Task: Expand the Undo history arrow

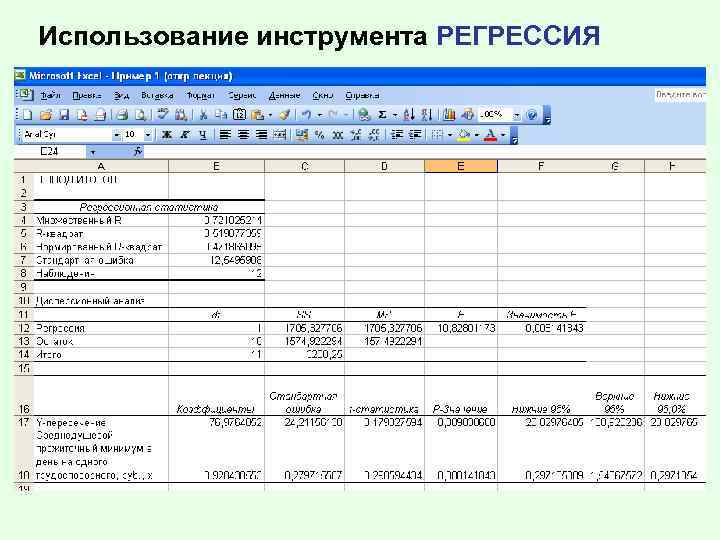Action: (x=320, y=115)
